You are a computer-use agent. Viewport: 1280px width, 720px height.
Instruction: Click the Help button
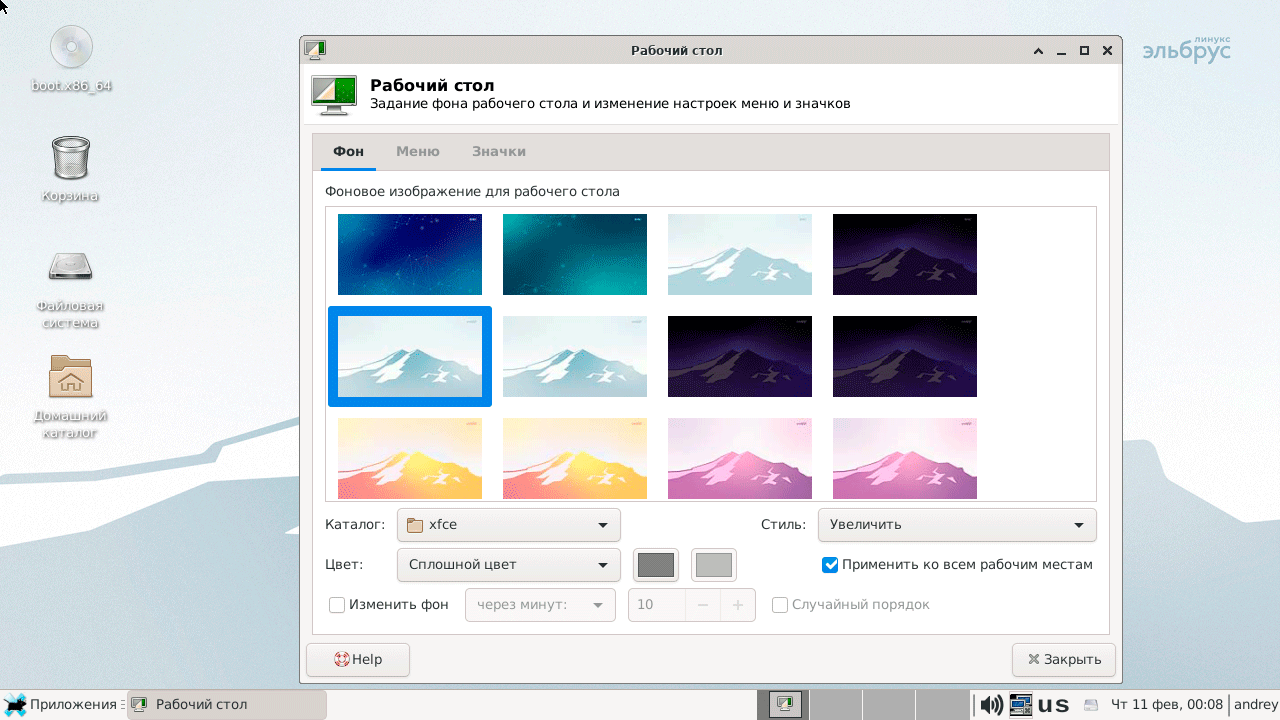coord(358,660)
